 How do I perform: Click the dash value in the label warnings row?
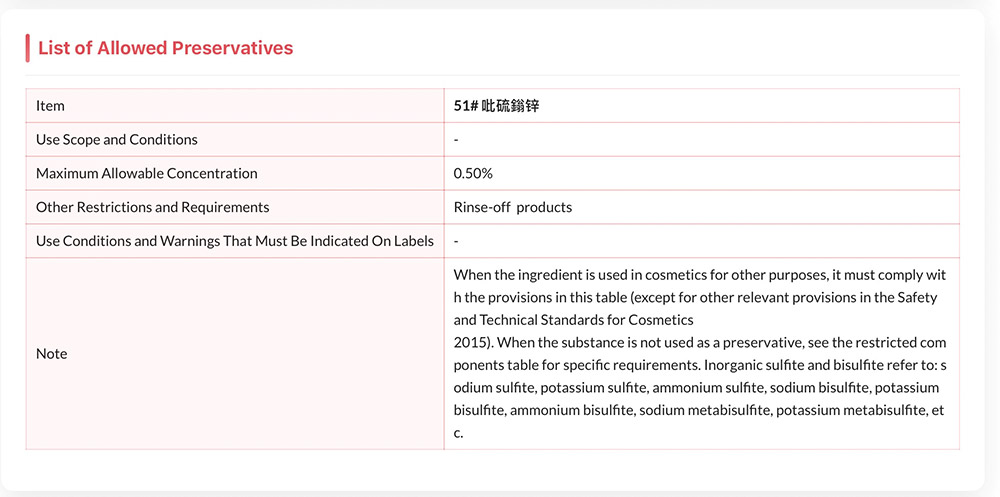click(456, 241)
